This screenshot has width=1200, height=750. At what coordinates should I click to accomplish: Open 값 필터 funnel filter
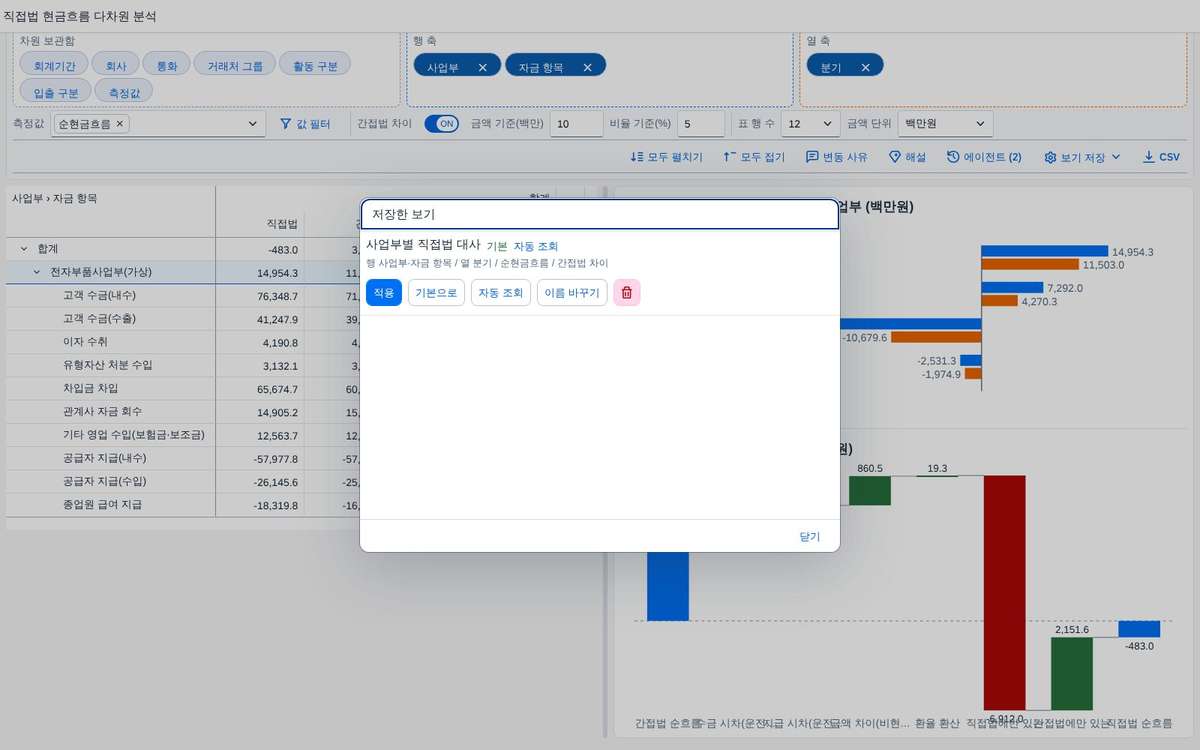point(305,124)
